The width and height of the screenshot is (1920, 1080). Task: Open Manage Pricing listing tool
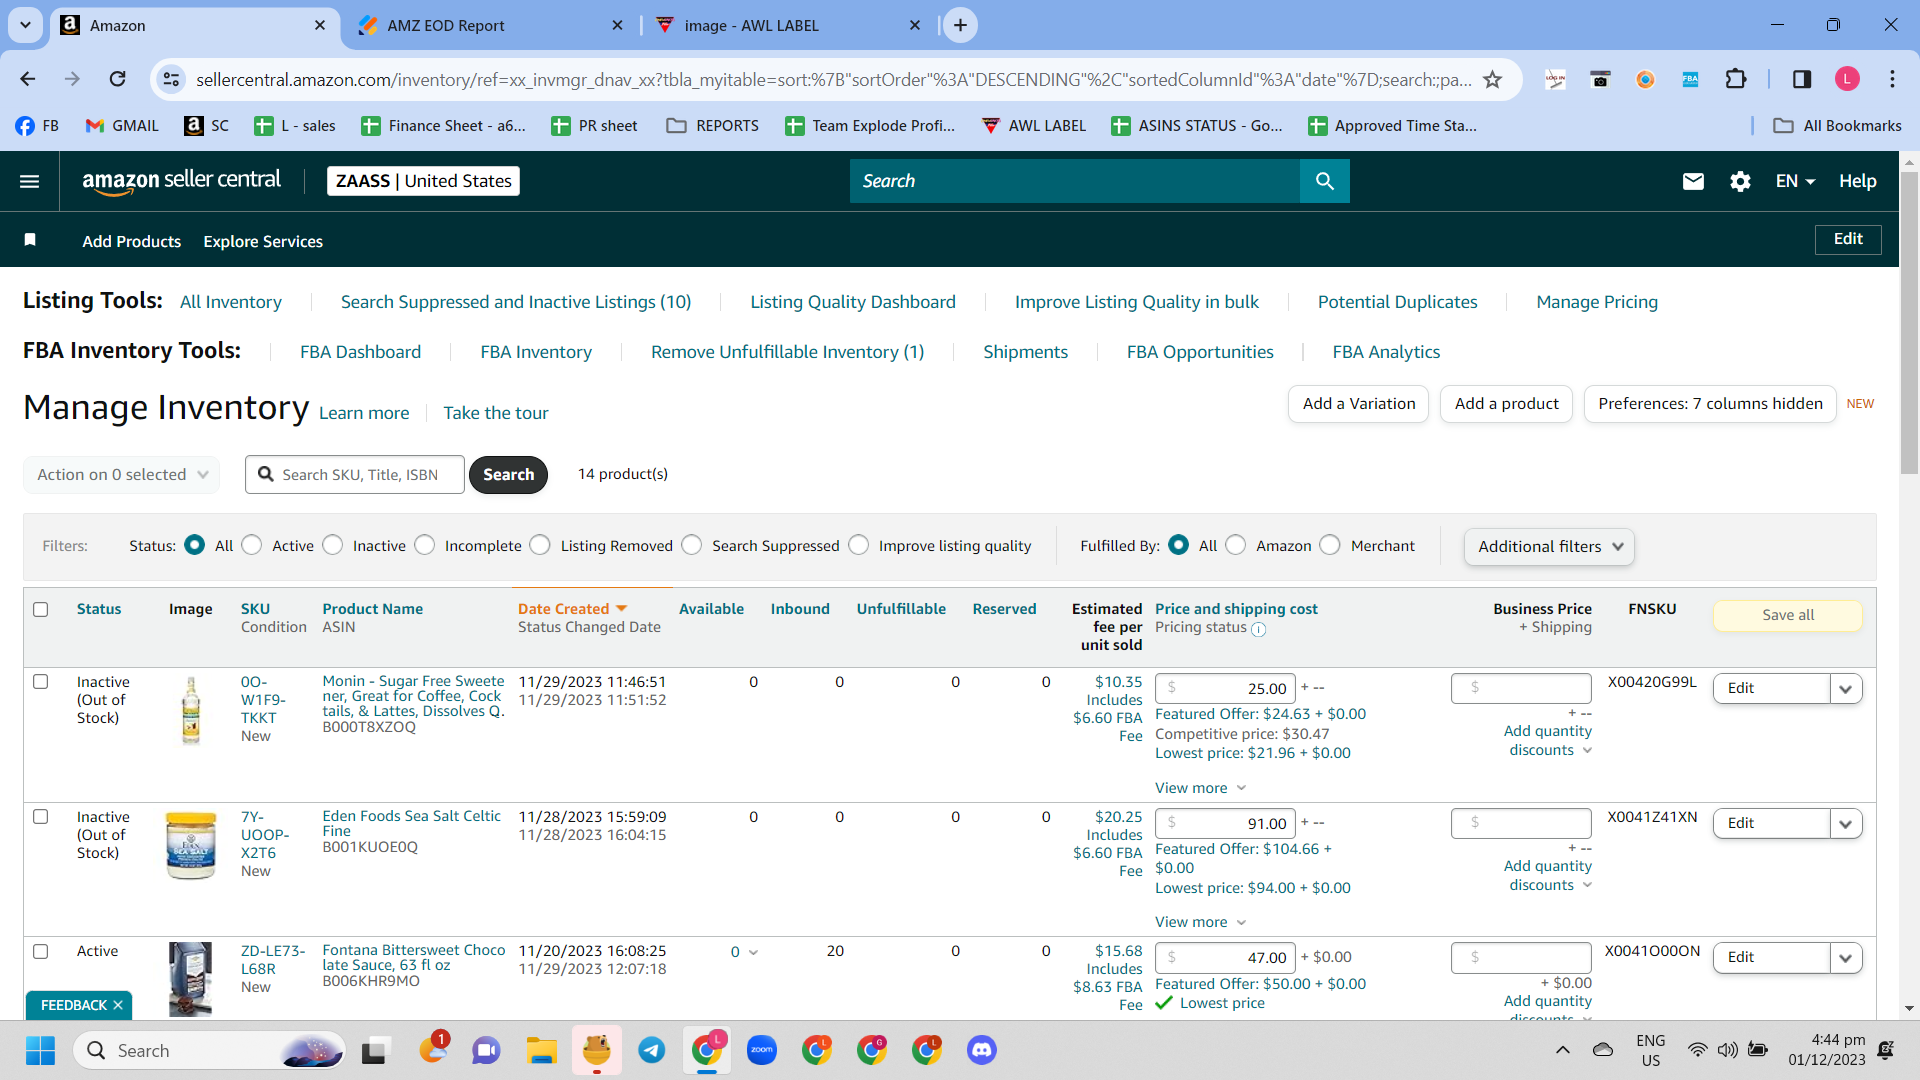[1597, 302]
